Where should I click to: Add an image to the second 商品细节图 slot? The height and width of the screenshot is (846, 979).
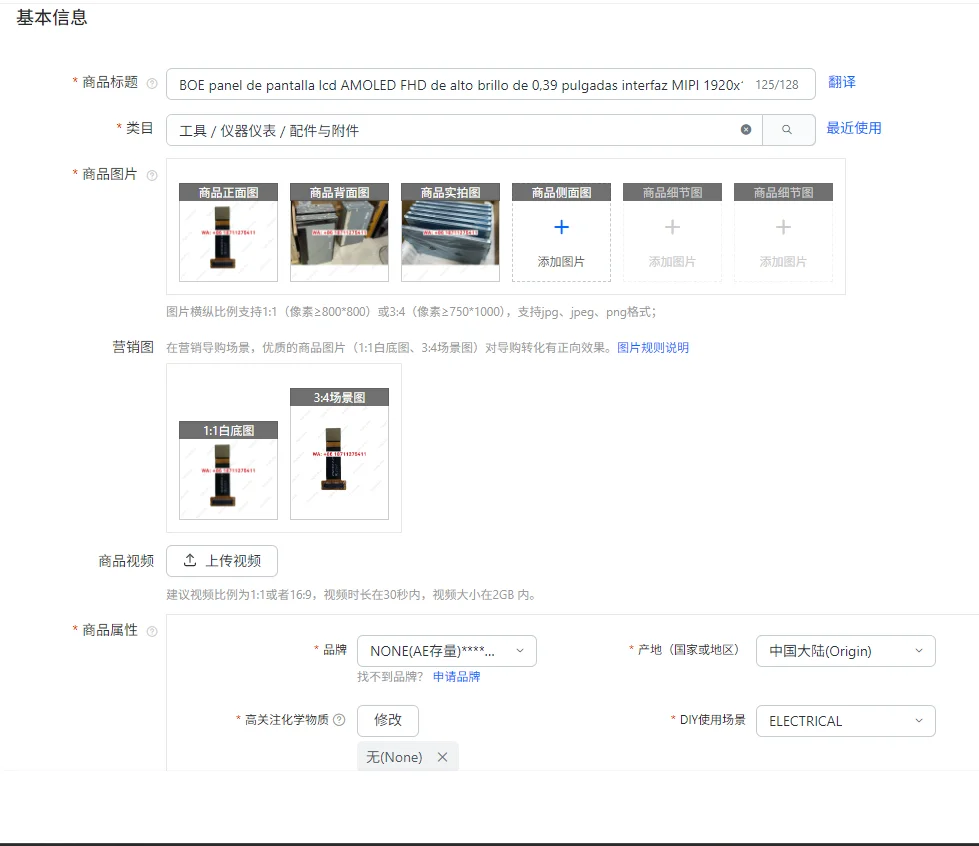[783, 232]
